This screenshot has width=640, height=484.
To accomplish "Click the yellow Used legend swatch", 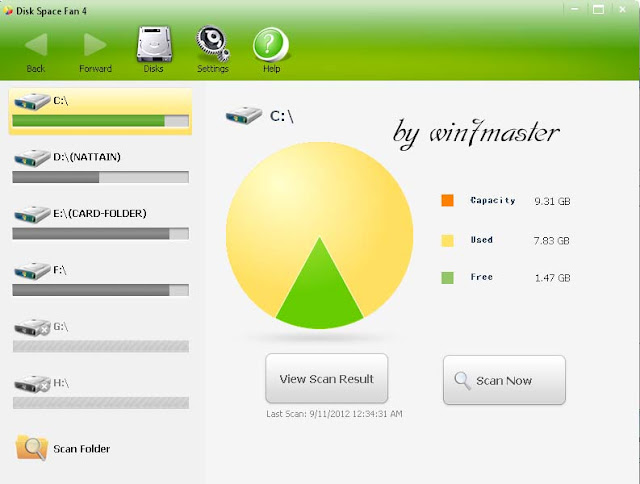I will (447, 240).
